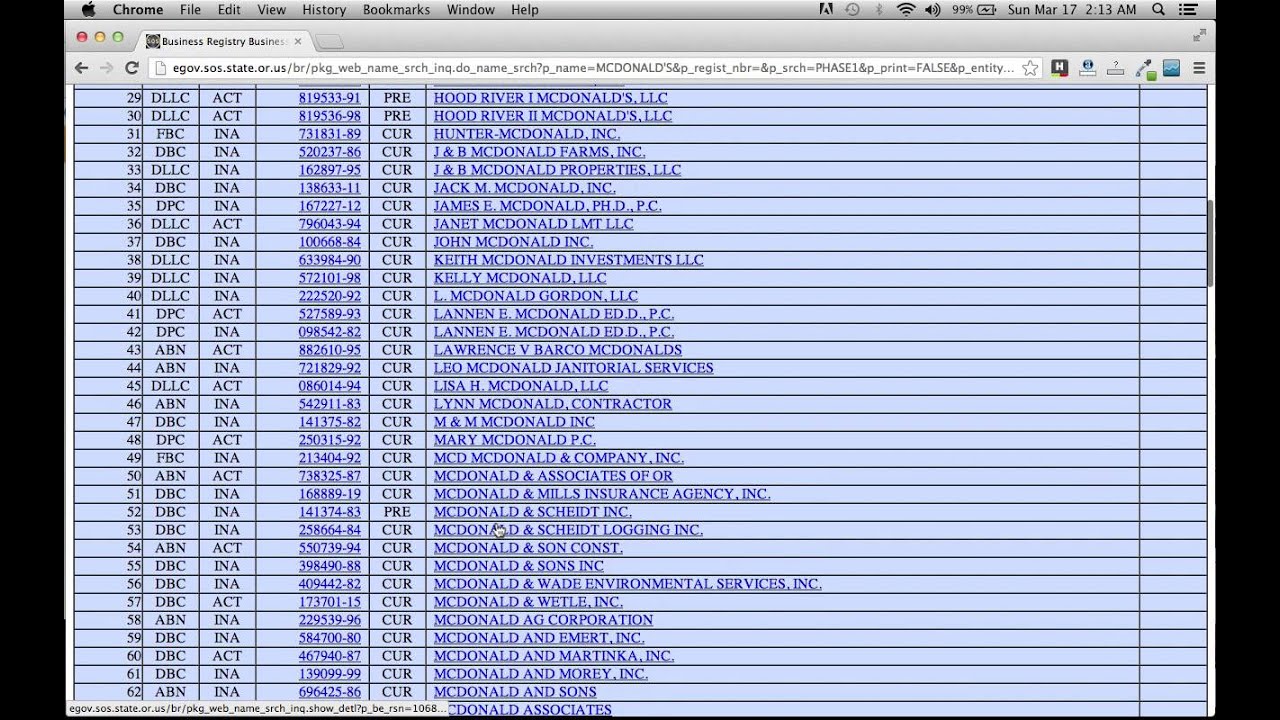The height and width of the screenshot is (720, 1280).
Task: Open the volume control in menu bar
Action: [x=933, y=9]
